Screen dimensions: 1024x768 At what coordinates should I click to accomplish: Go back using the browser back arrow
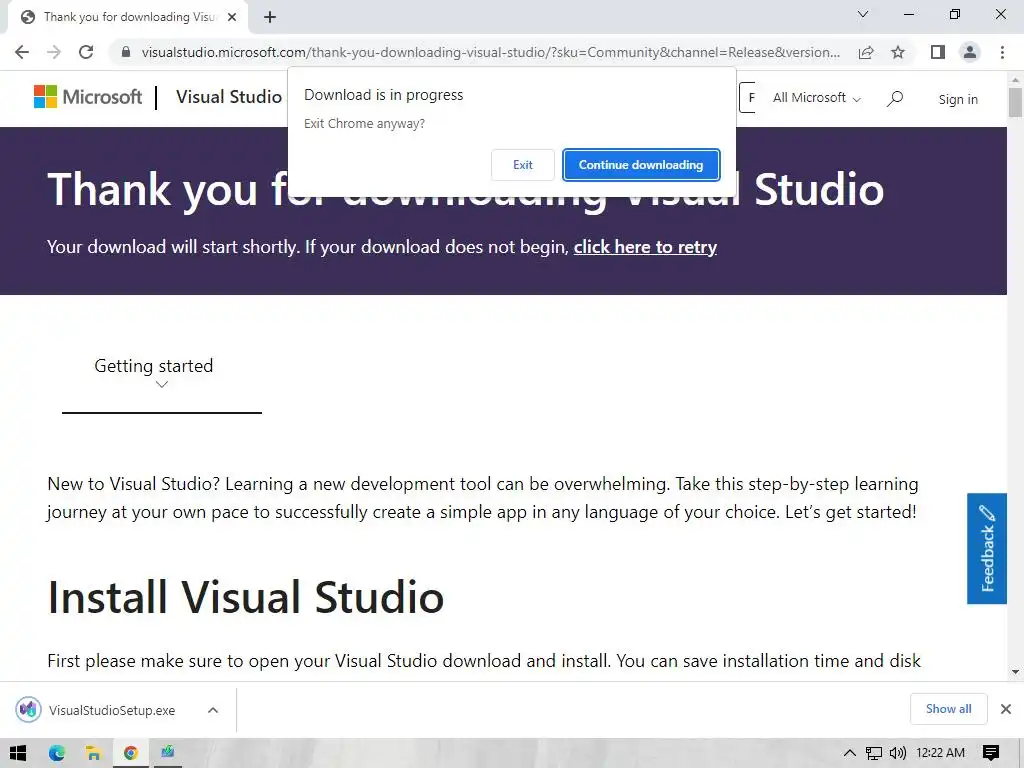coord(22,52)
